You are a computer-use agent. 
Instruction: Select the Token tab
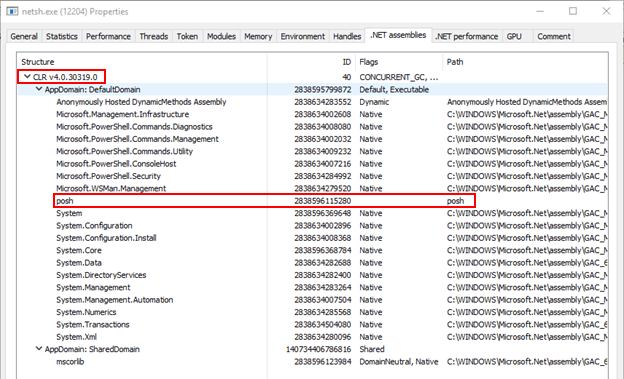point(187,36)
